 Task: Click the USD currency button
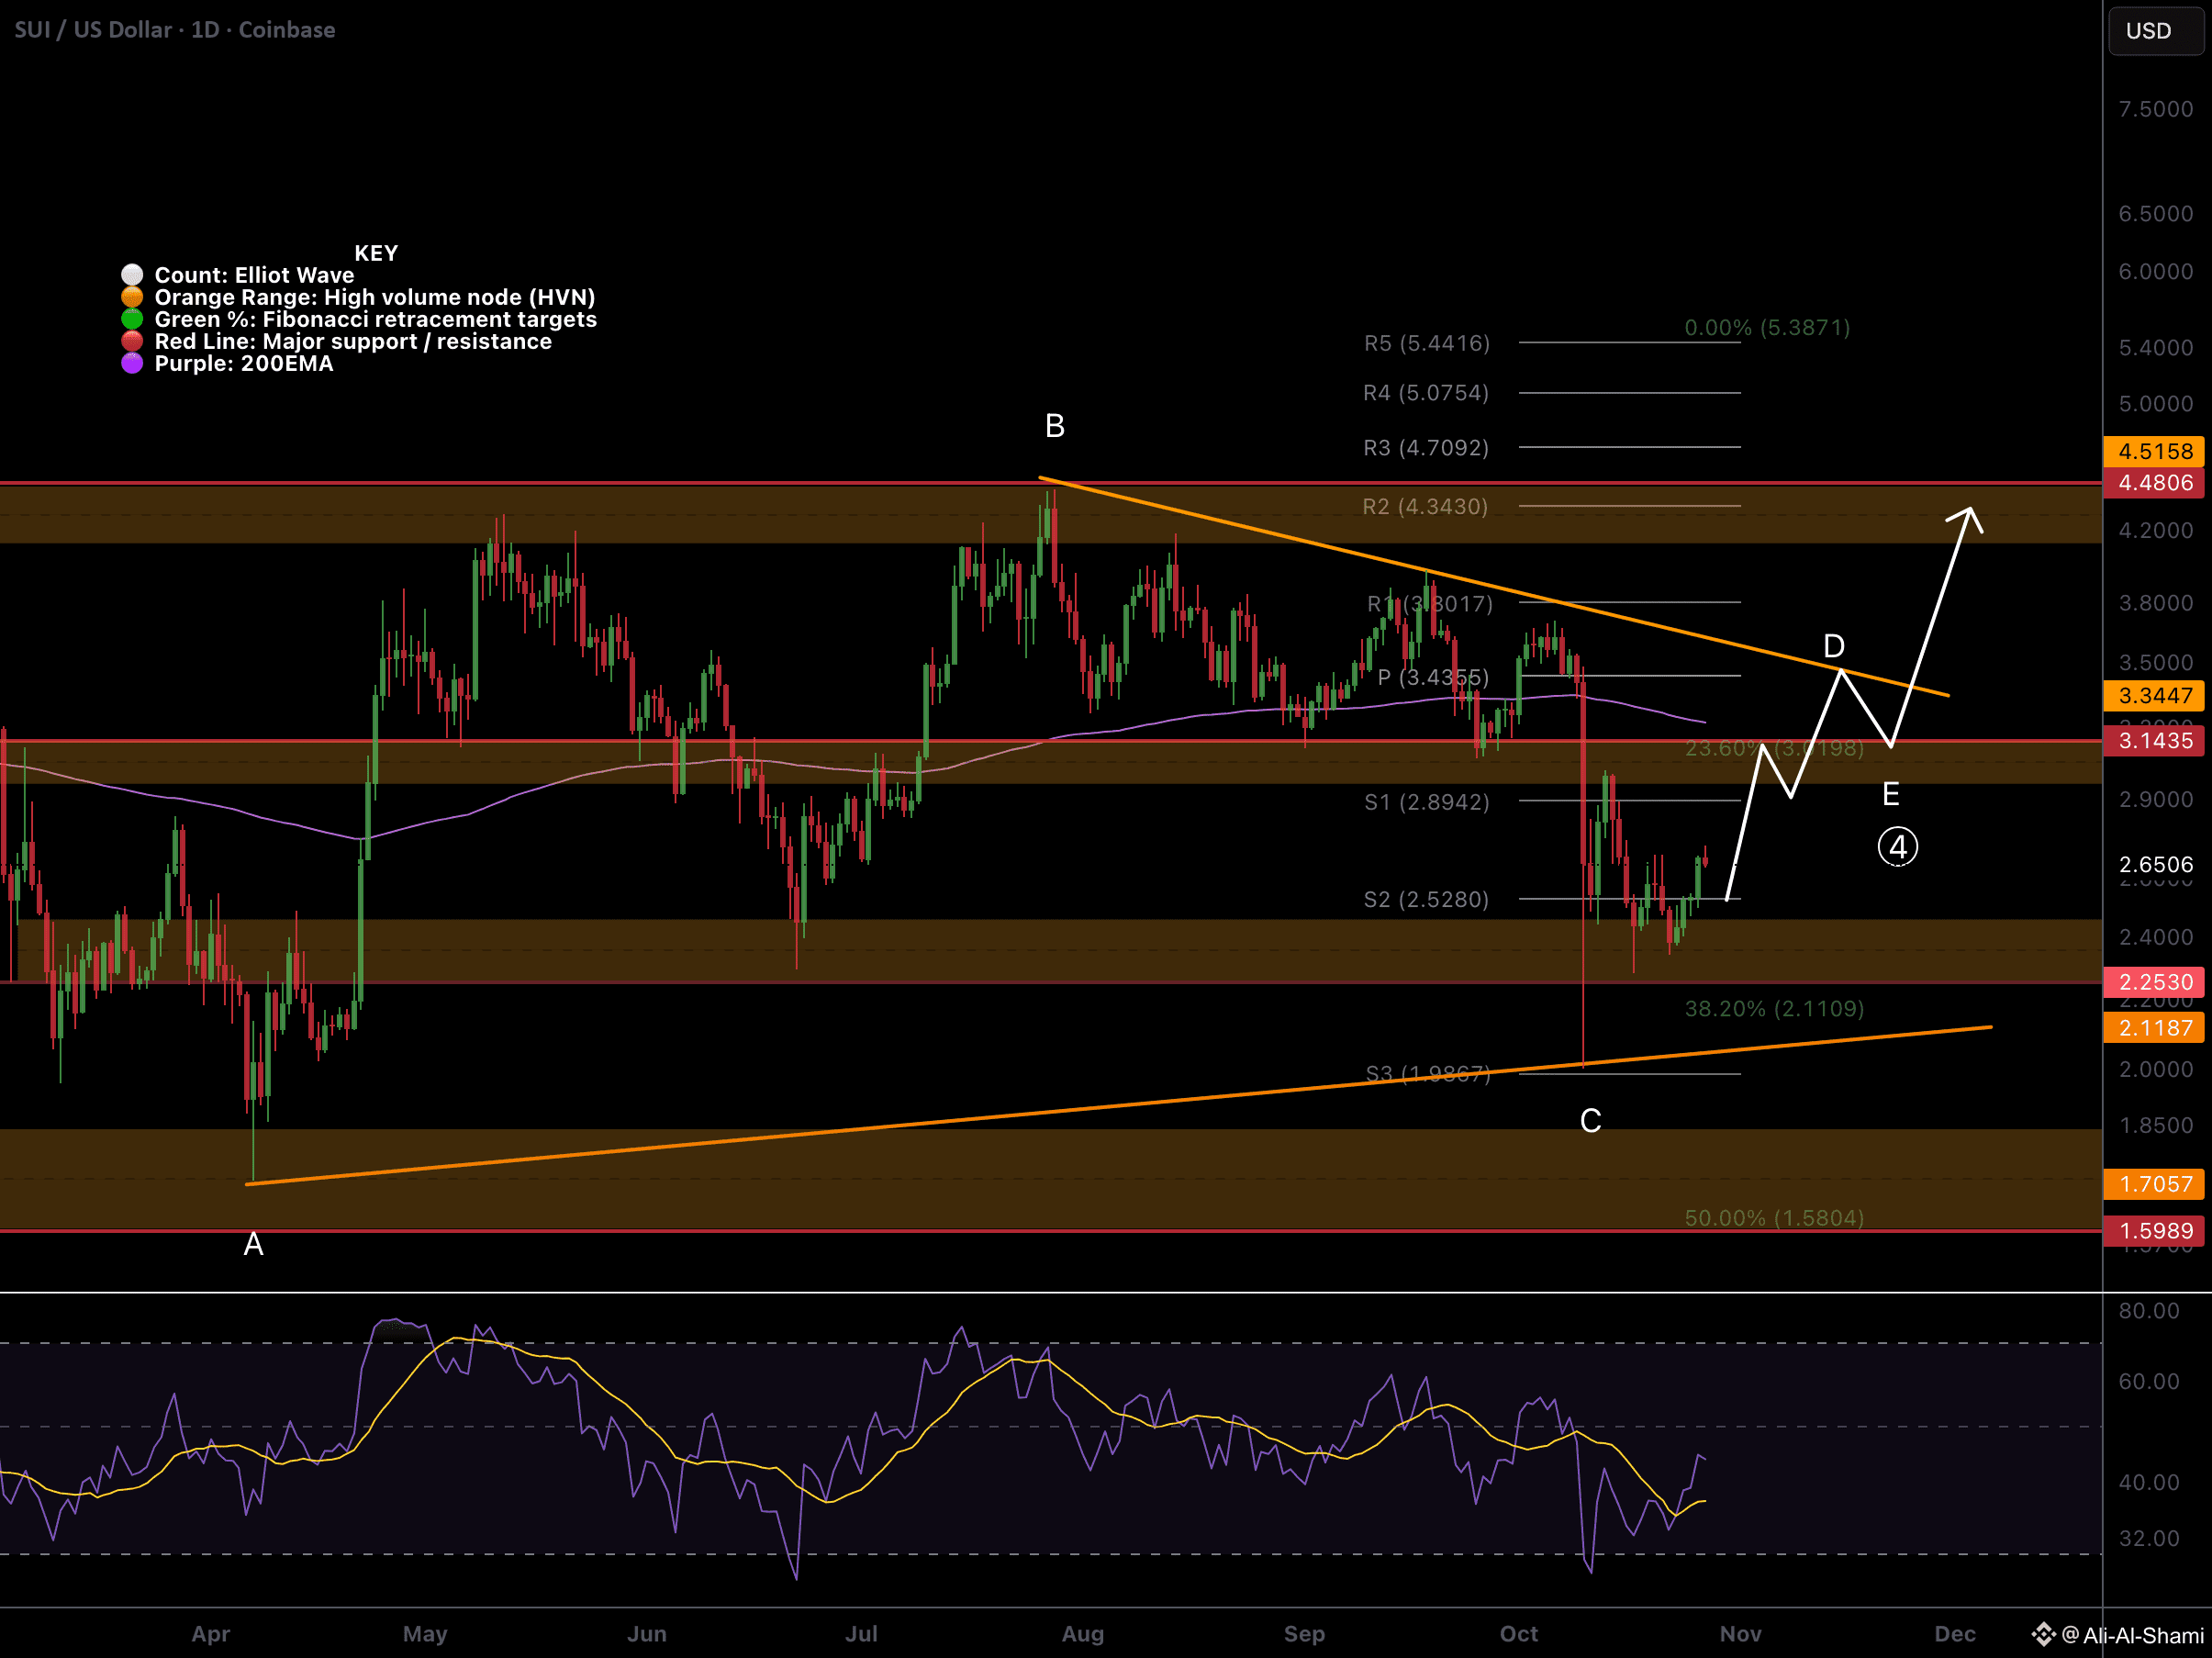click(2154, 31)
